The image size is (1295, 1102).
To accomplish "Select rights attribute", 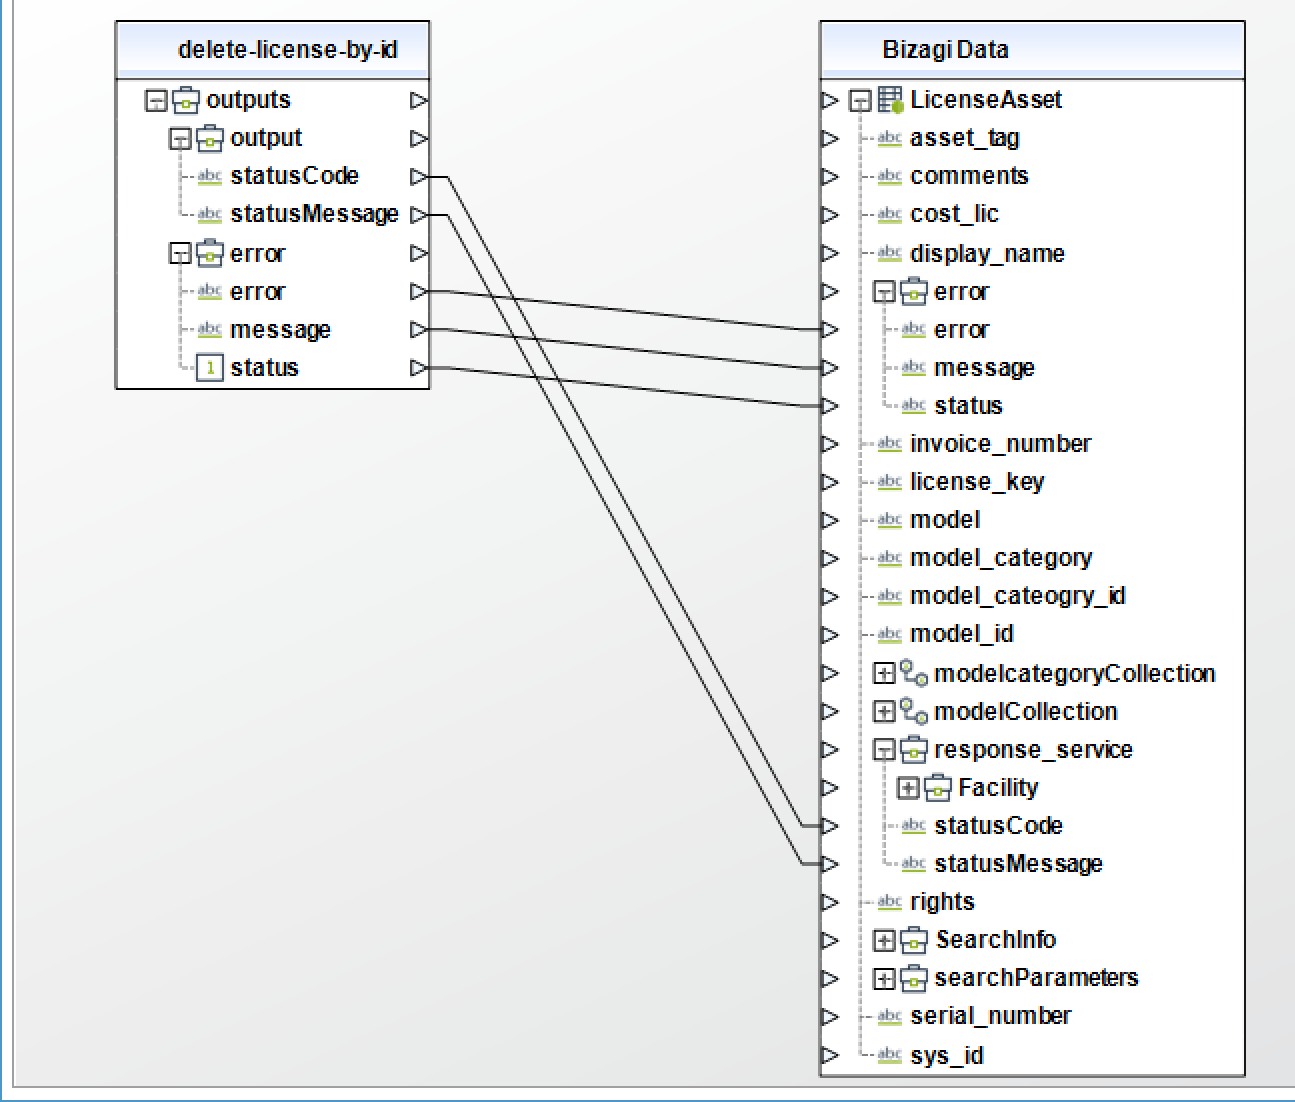I will tap(942, 902).
